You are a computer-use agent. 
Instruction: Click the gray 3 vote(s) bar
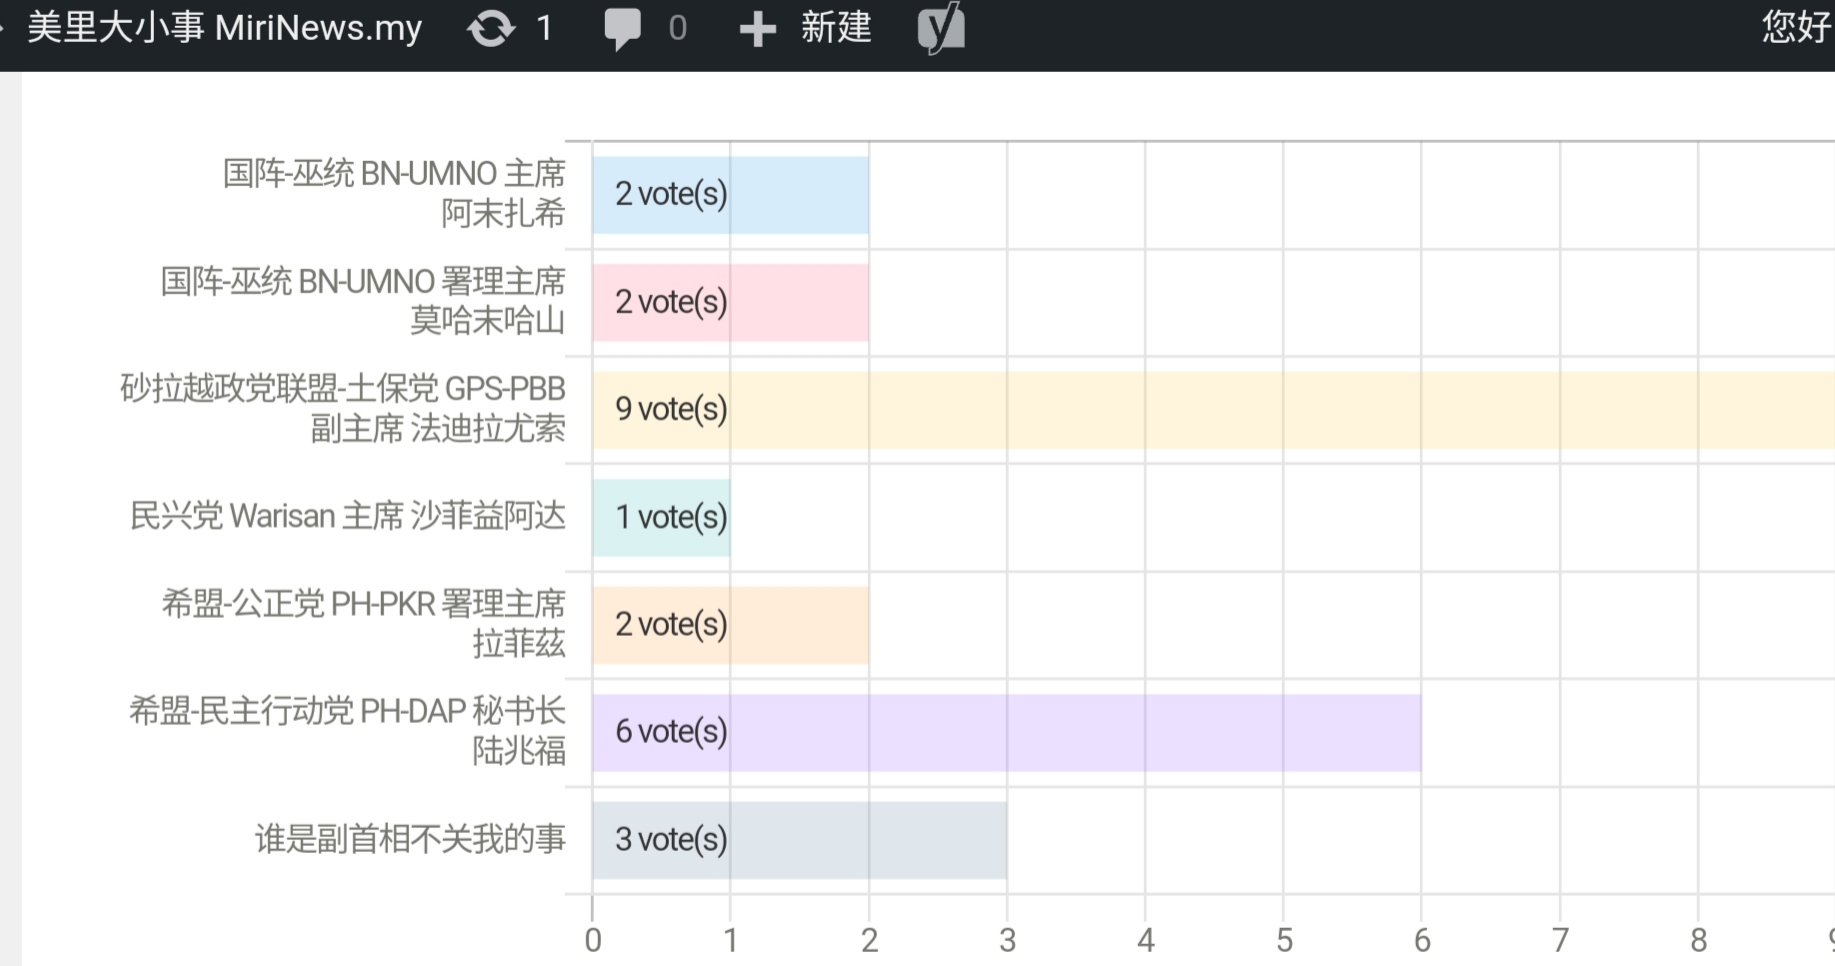point(799,840)
